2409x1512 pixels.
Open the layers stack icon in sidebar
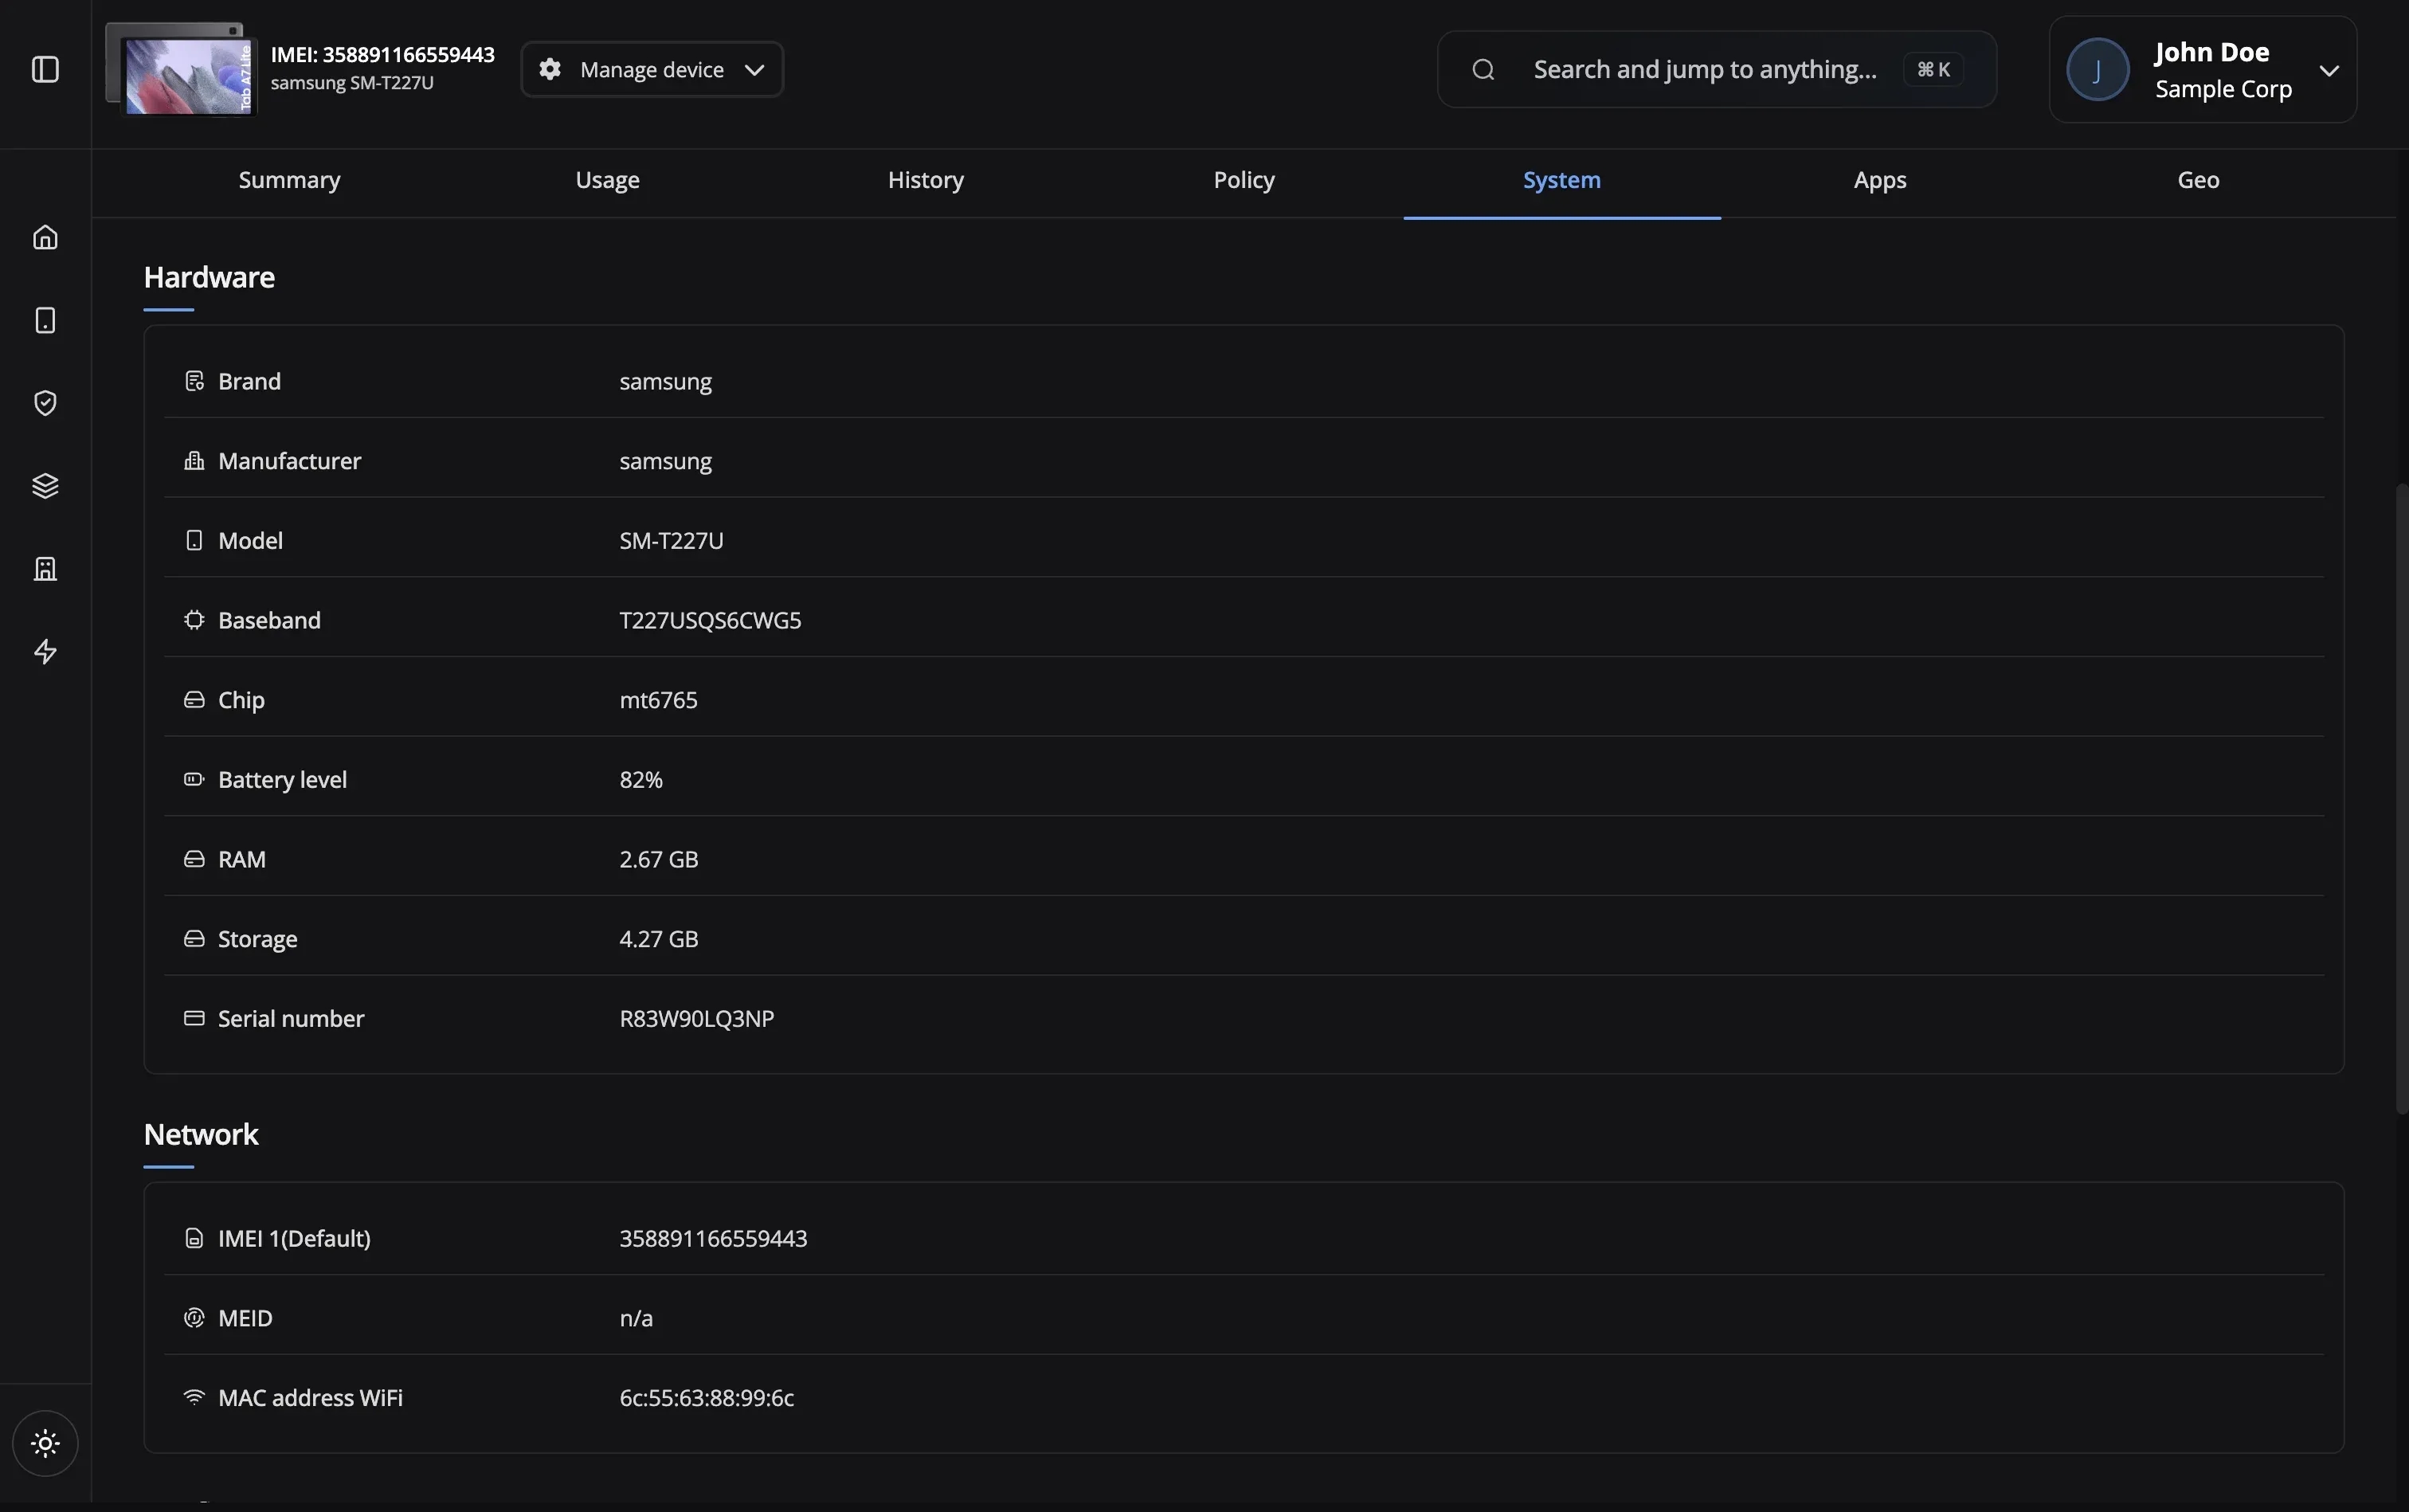(x=45, y=486)
